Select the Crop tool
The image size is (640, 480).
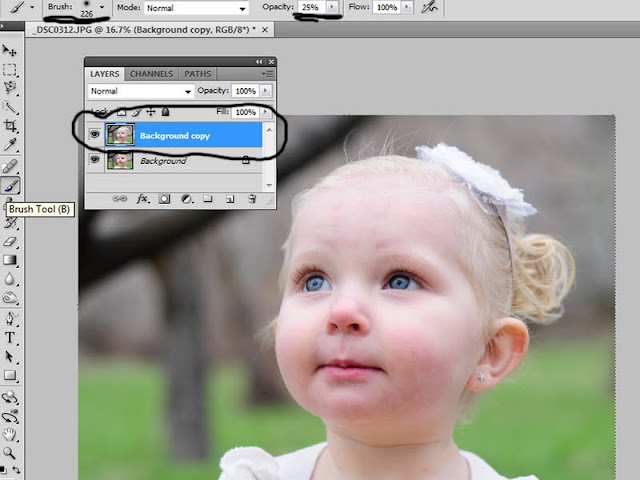(10, 125)
